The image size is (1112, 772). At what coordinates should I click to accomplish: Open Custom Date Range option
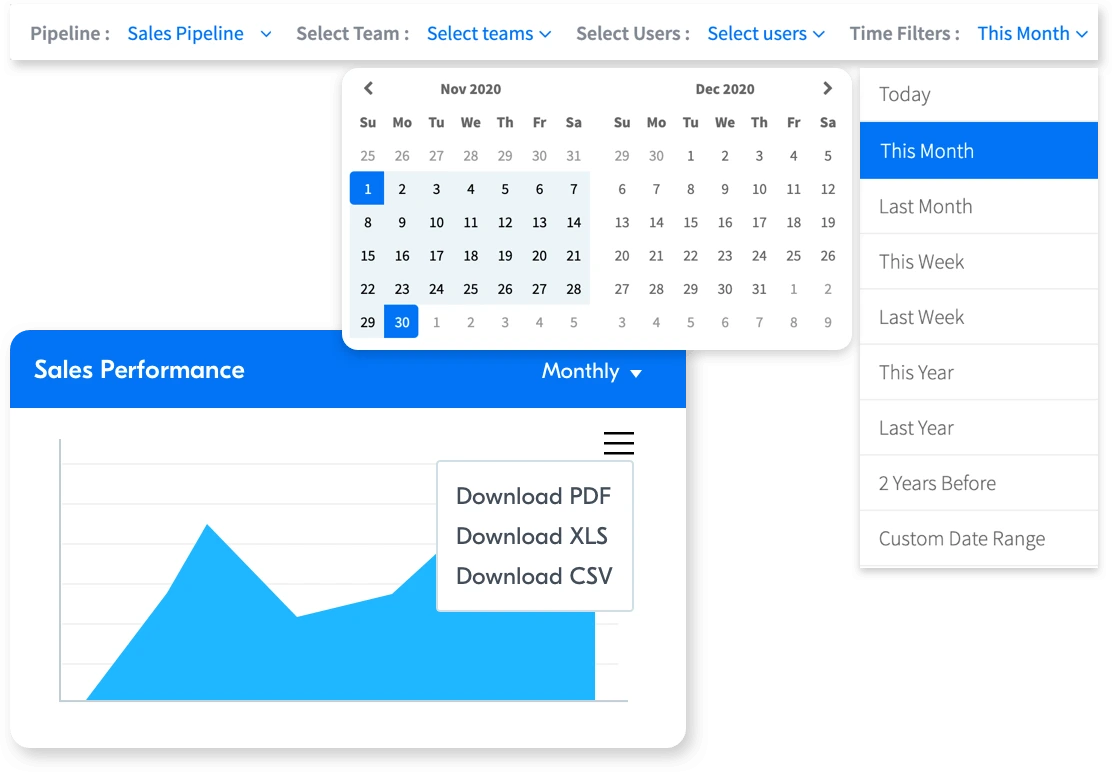(979, 539)
